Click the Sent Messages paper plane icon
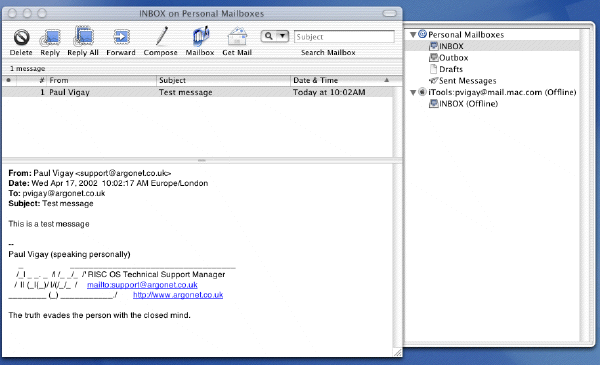 (434, 81)
